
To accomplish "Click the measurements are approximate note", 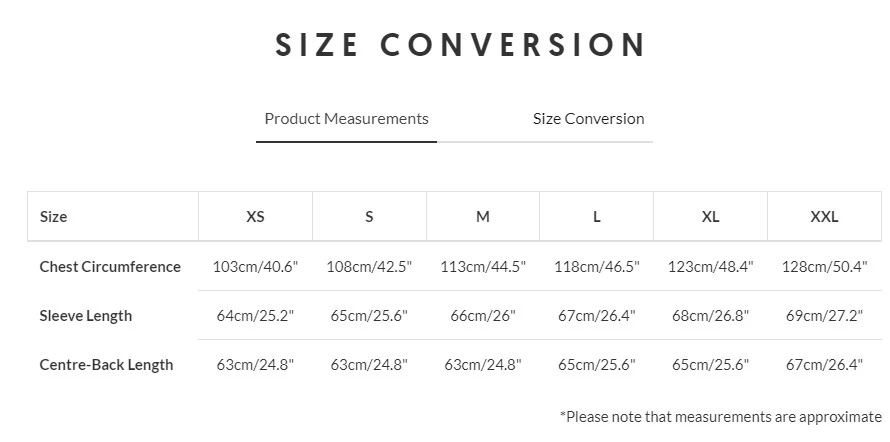I will click(721, 416).
